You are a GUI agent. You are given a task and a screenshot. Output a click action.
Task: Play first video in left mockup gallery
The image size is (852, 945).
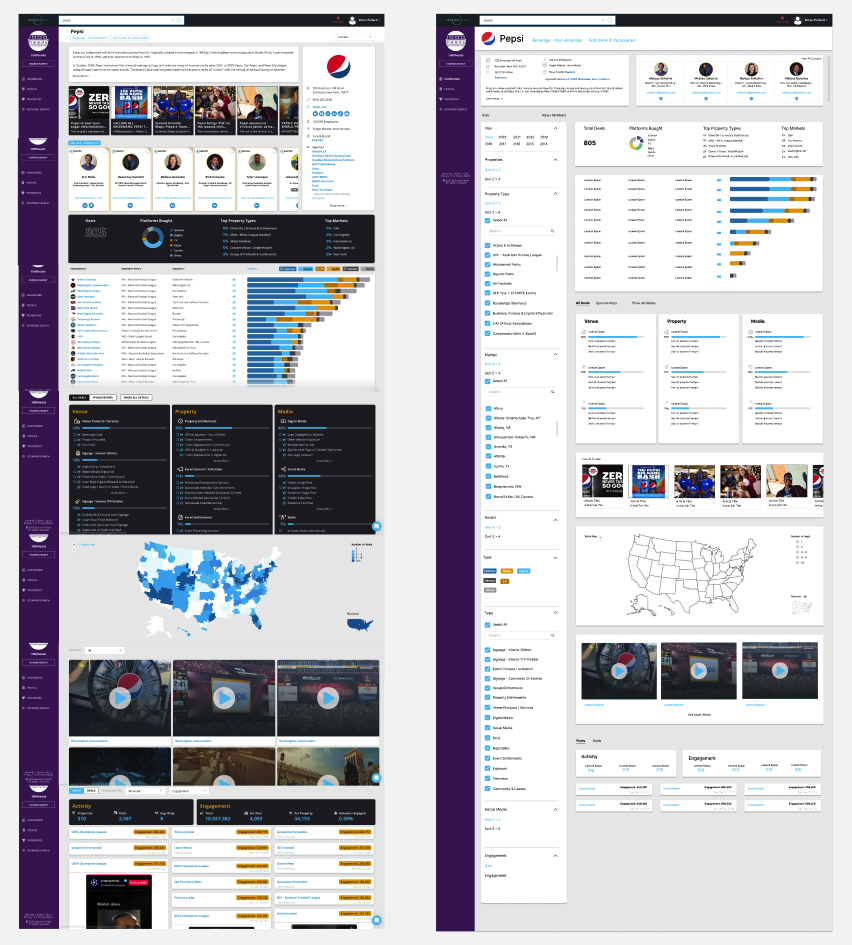pos(119,698)
